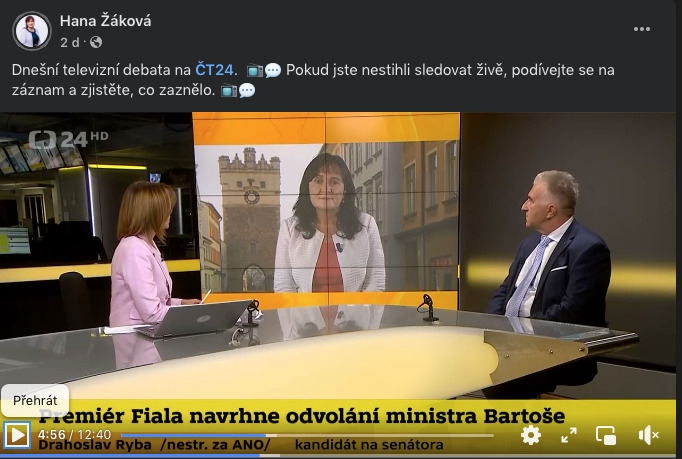
Task: Open Hana Žáková's profile picture
Action: click(32, 31)
